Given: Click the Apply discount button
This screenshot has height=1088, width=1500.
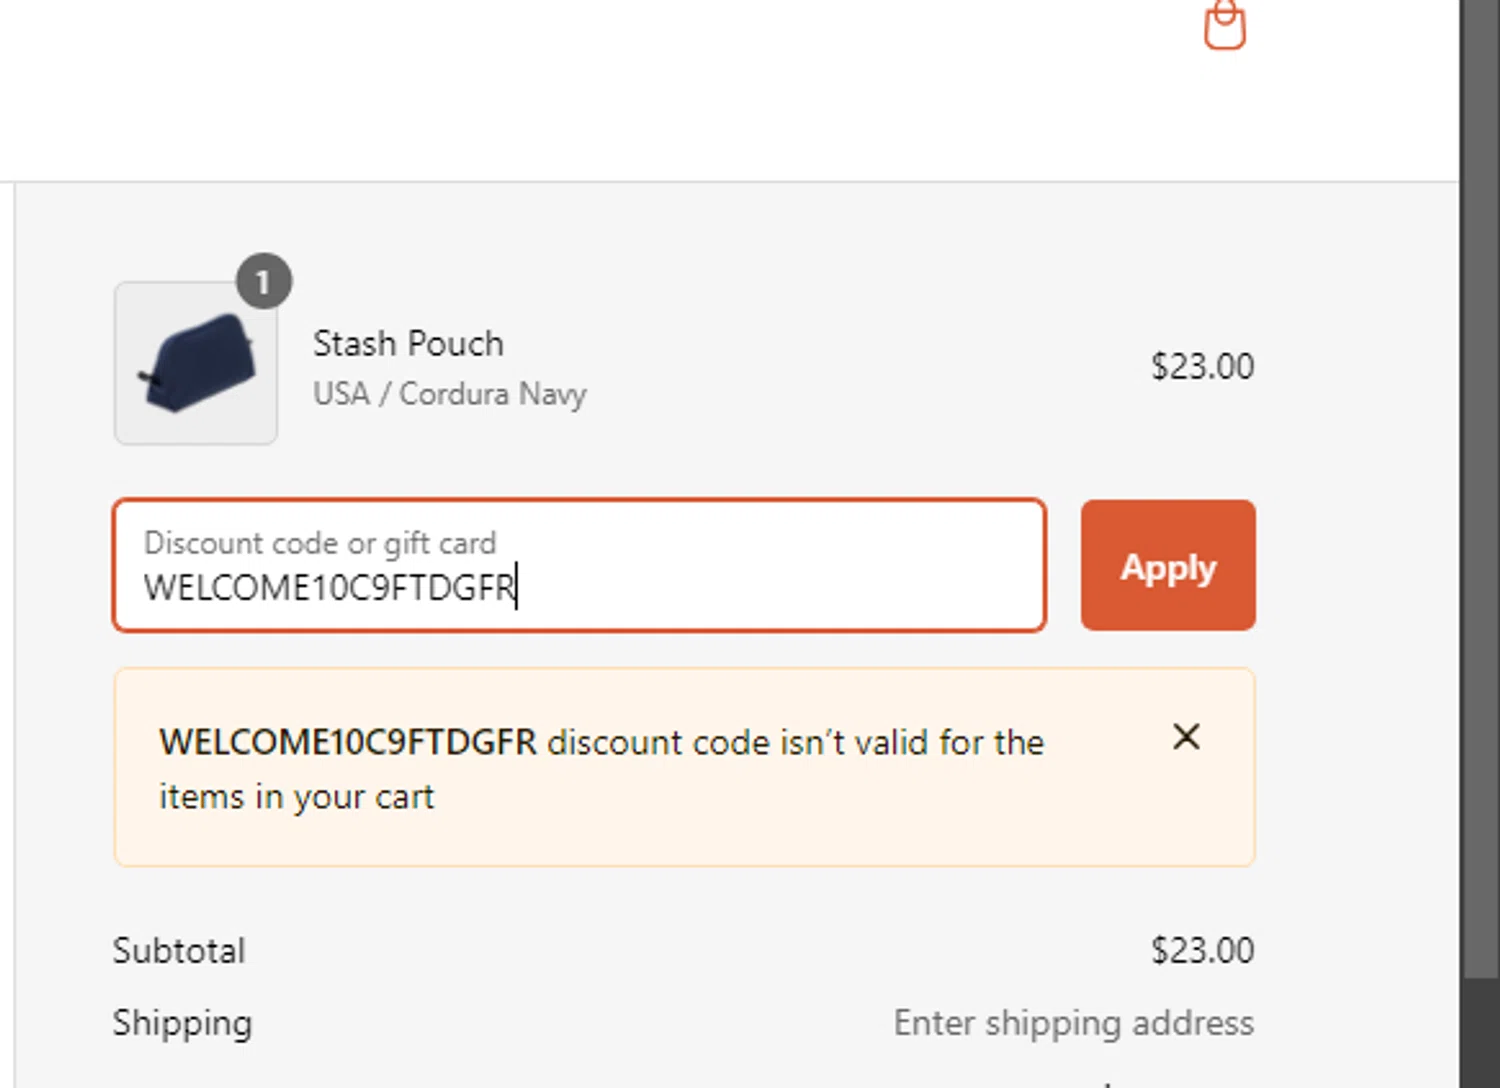Looking at the screenshot, I should [1168, 565].
